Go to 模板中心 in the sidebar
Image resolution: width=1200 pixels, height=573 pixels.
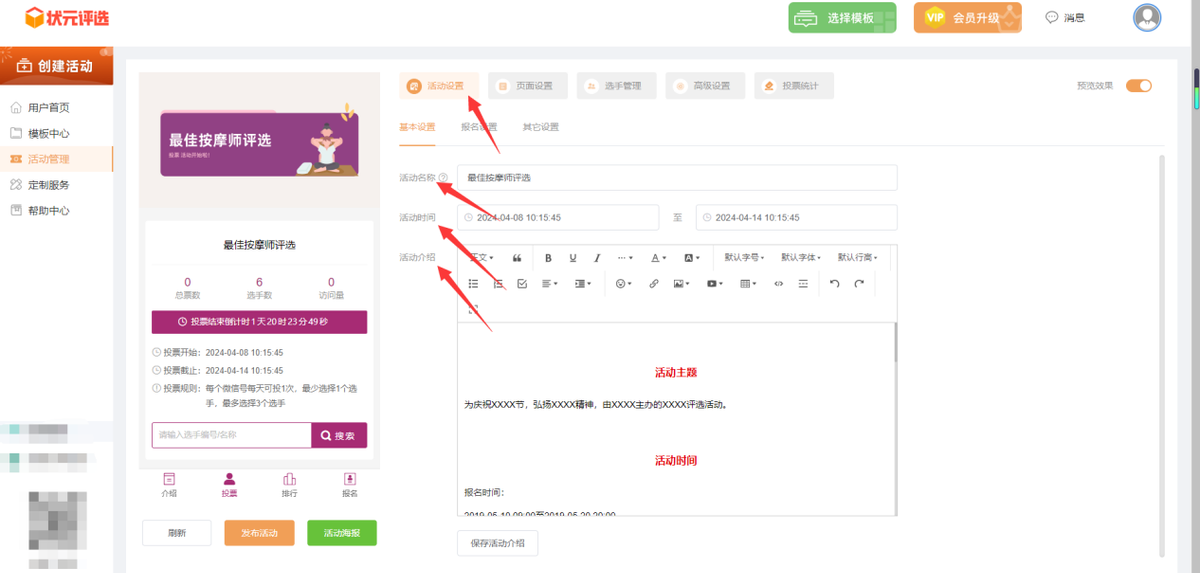point(48,133)
